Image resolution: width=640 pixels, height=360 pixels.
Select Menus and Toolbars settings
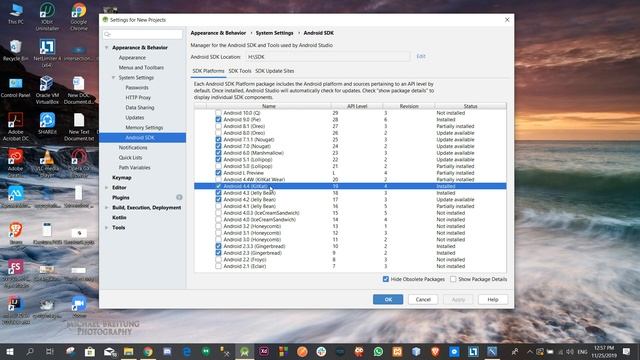point(141,68)
